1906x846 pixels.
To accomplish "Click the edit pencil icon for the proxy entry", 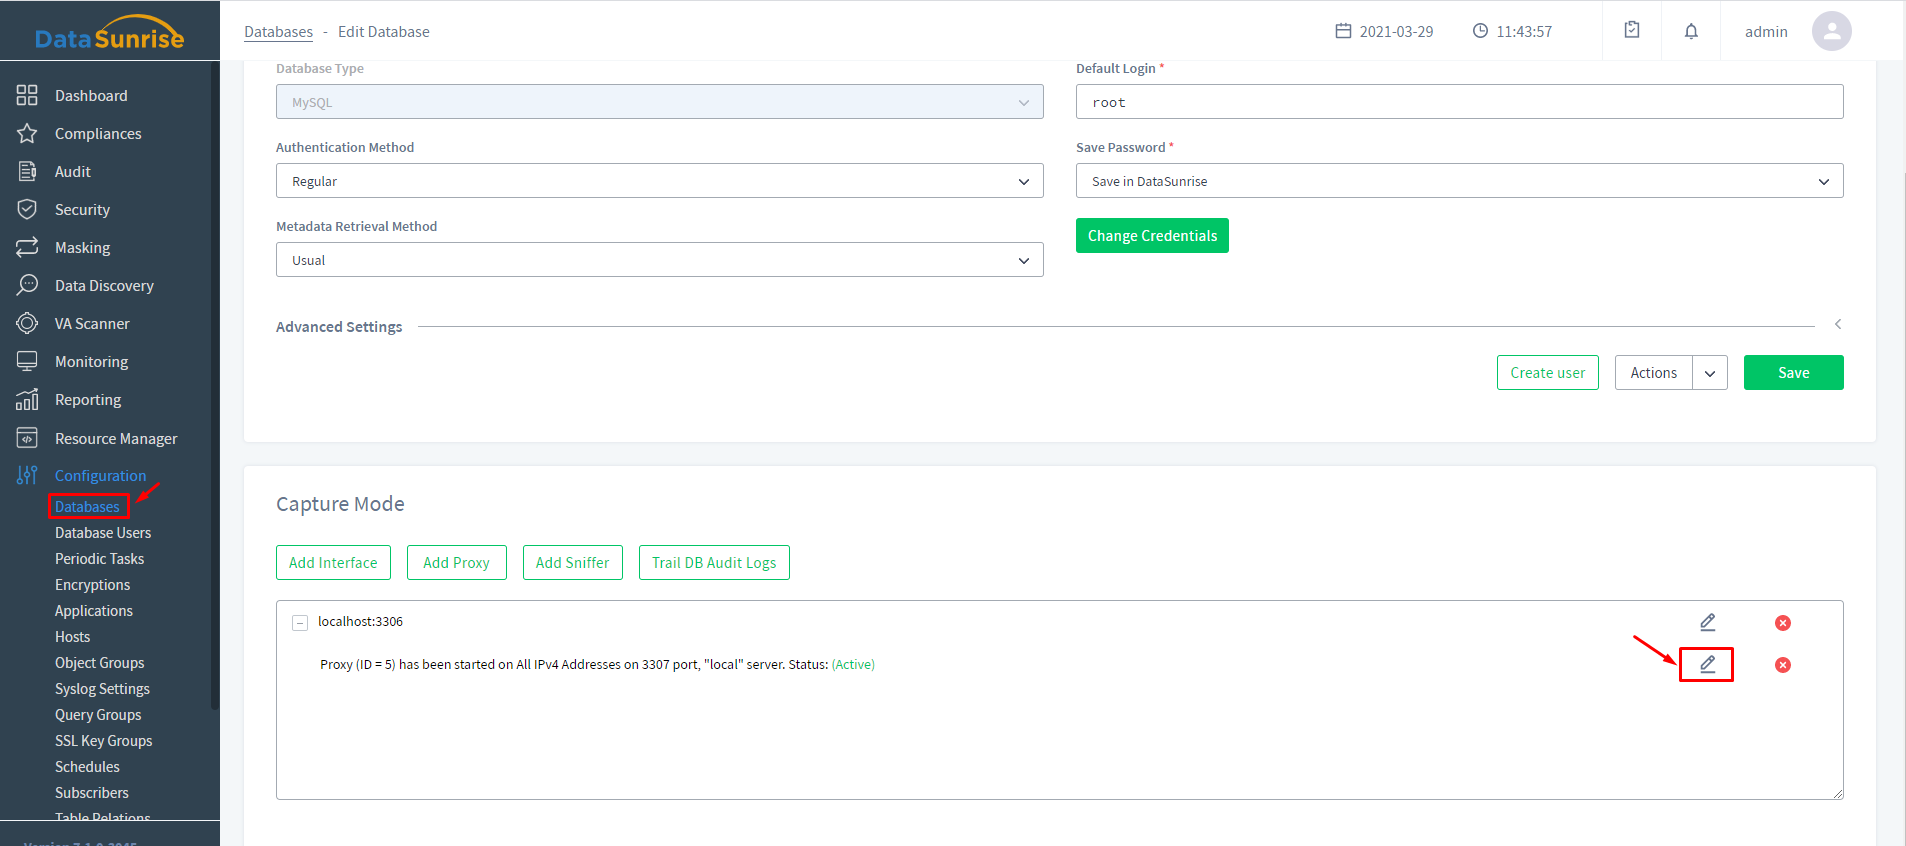I will click(x=1707, y=664).
